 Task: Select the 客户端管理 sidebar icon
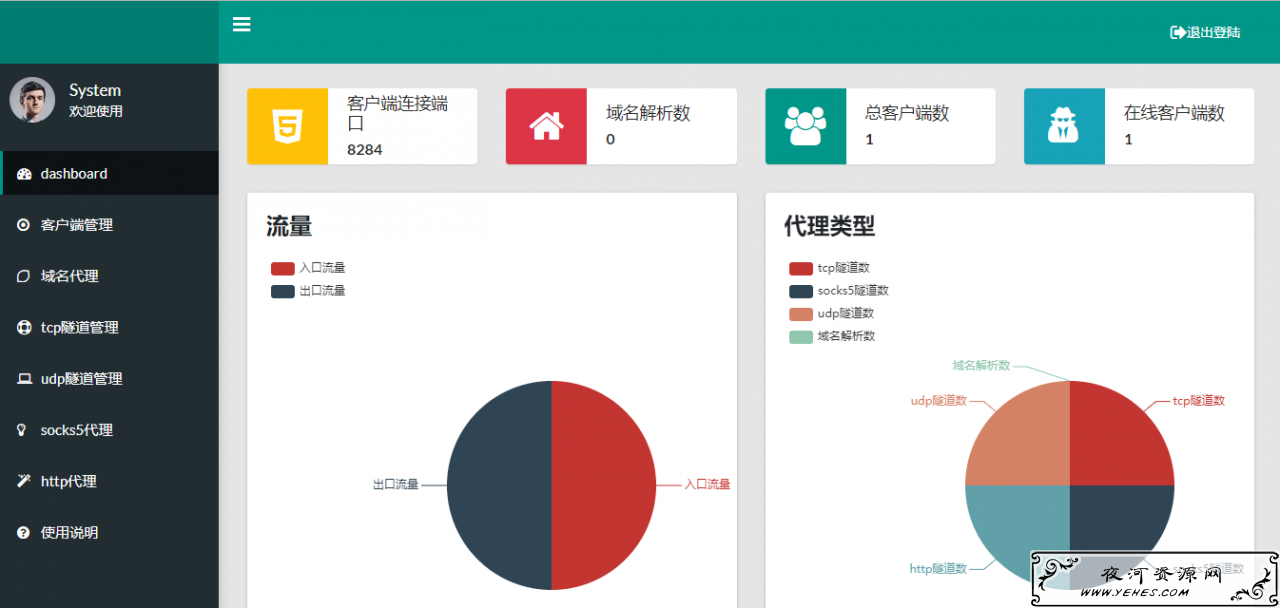coord(22,224)
